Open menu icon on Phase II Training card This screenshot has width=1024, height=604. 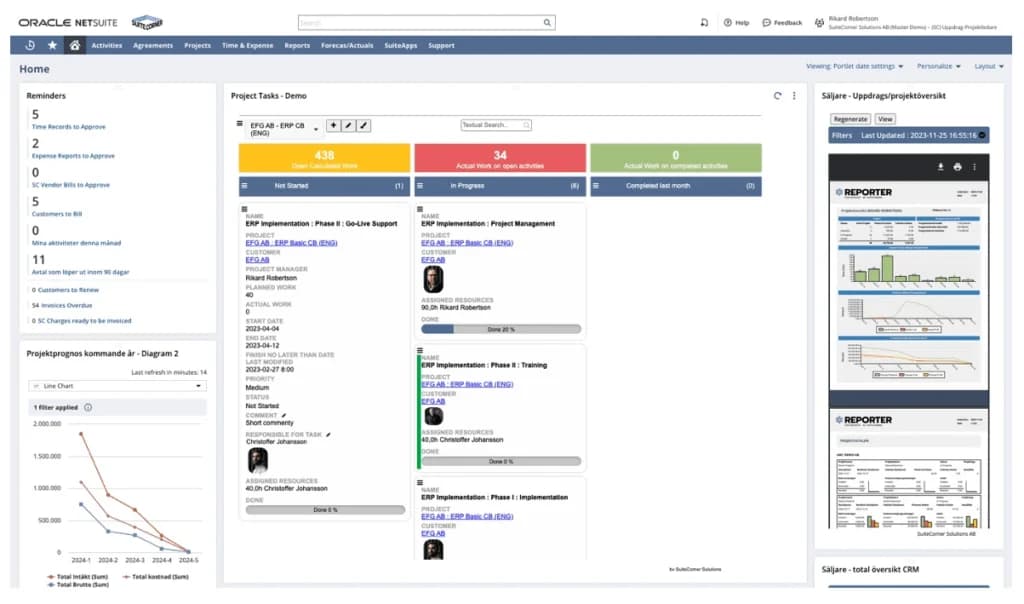420,351
